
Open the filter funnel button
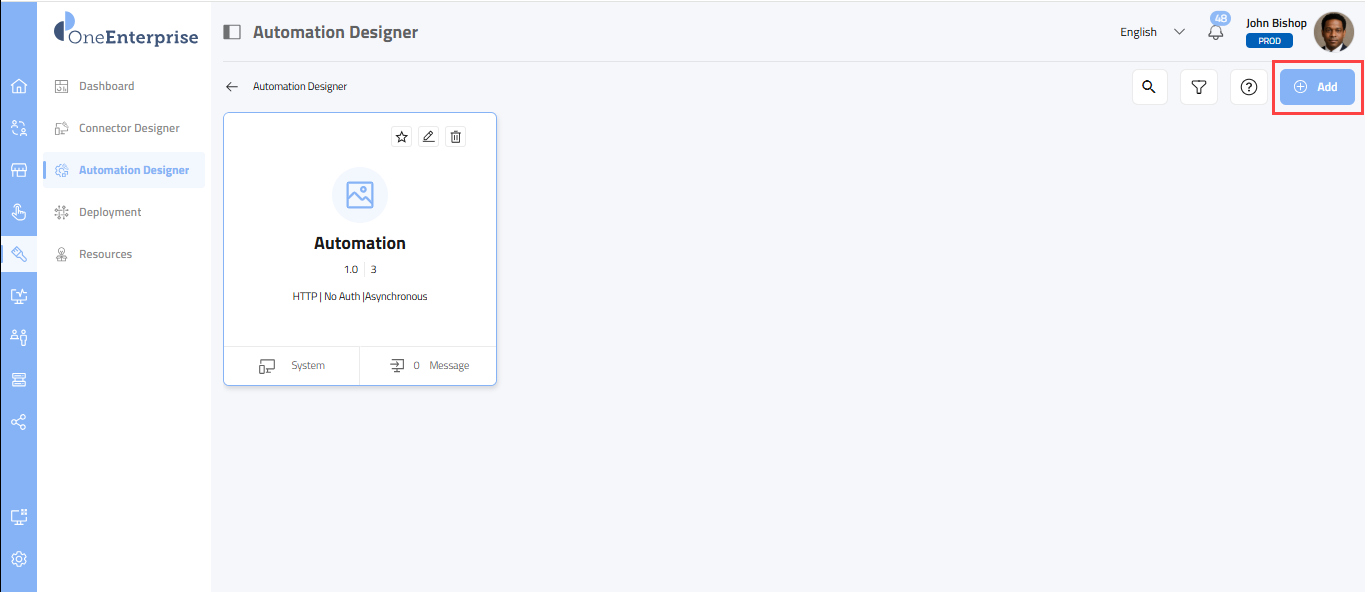[1198, 87]
